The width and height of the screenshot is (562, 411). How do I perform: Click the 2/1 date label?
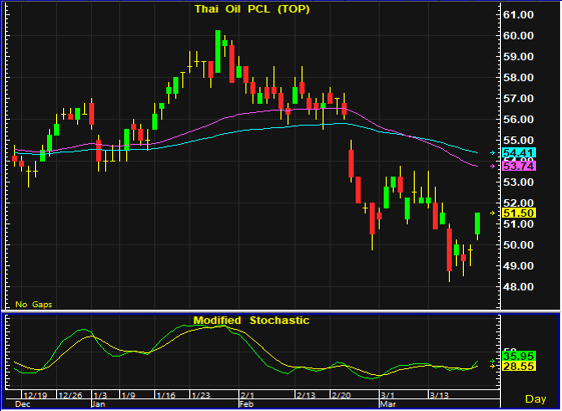246,395
